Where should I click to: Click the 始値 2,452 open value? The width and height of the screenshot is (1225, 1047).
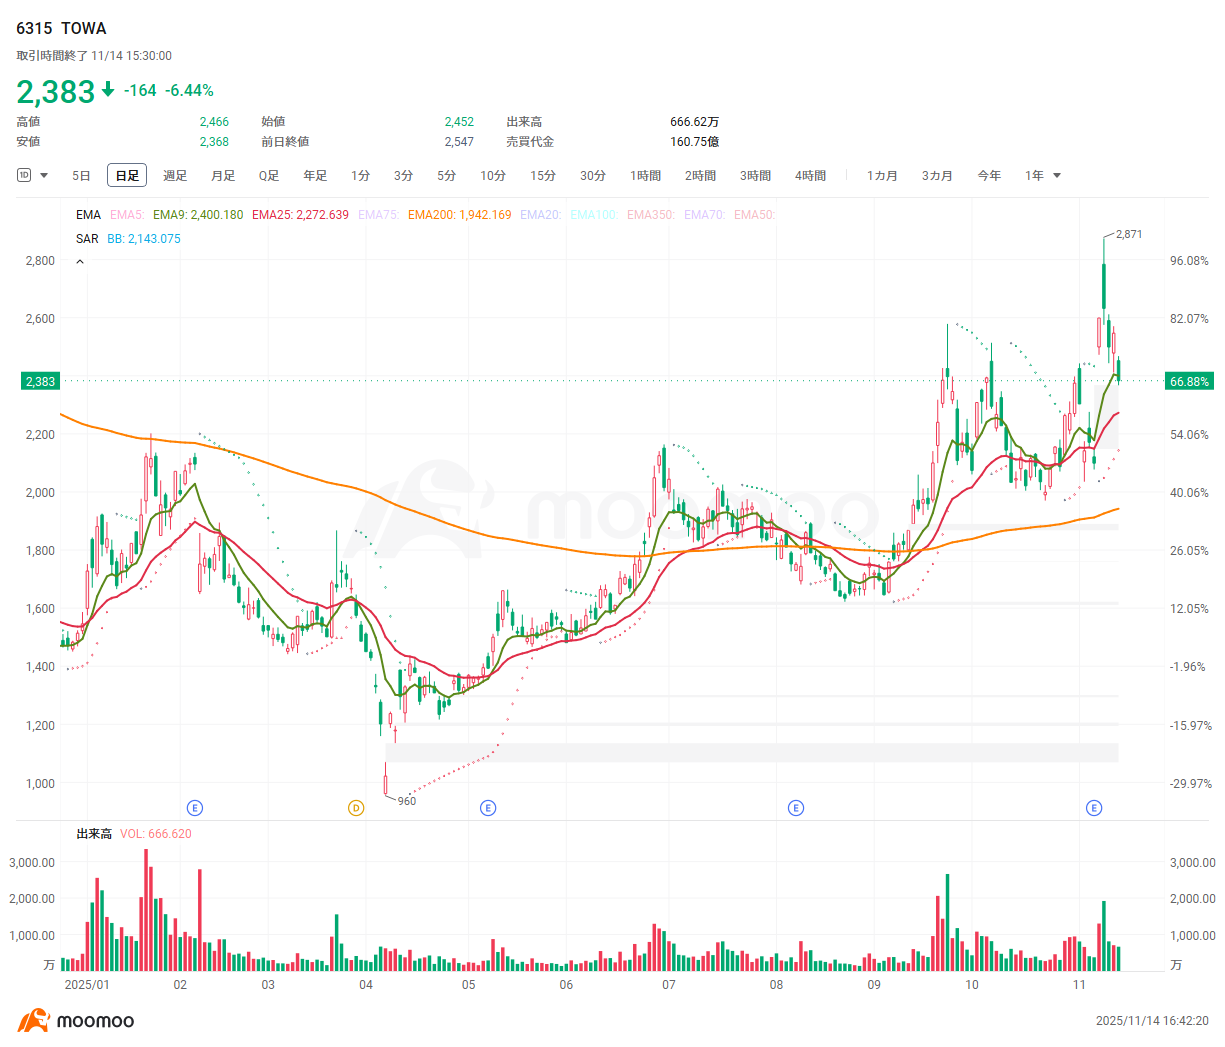(459, 122)
